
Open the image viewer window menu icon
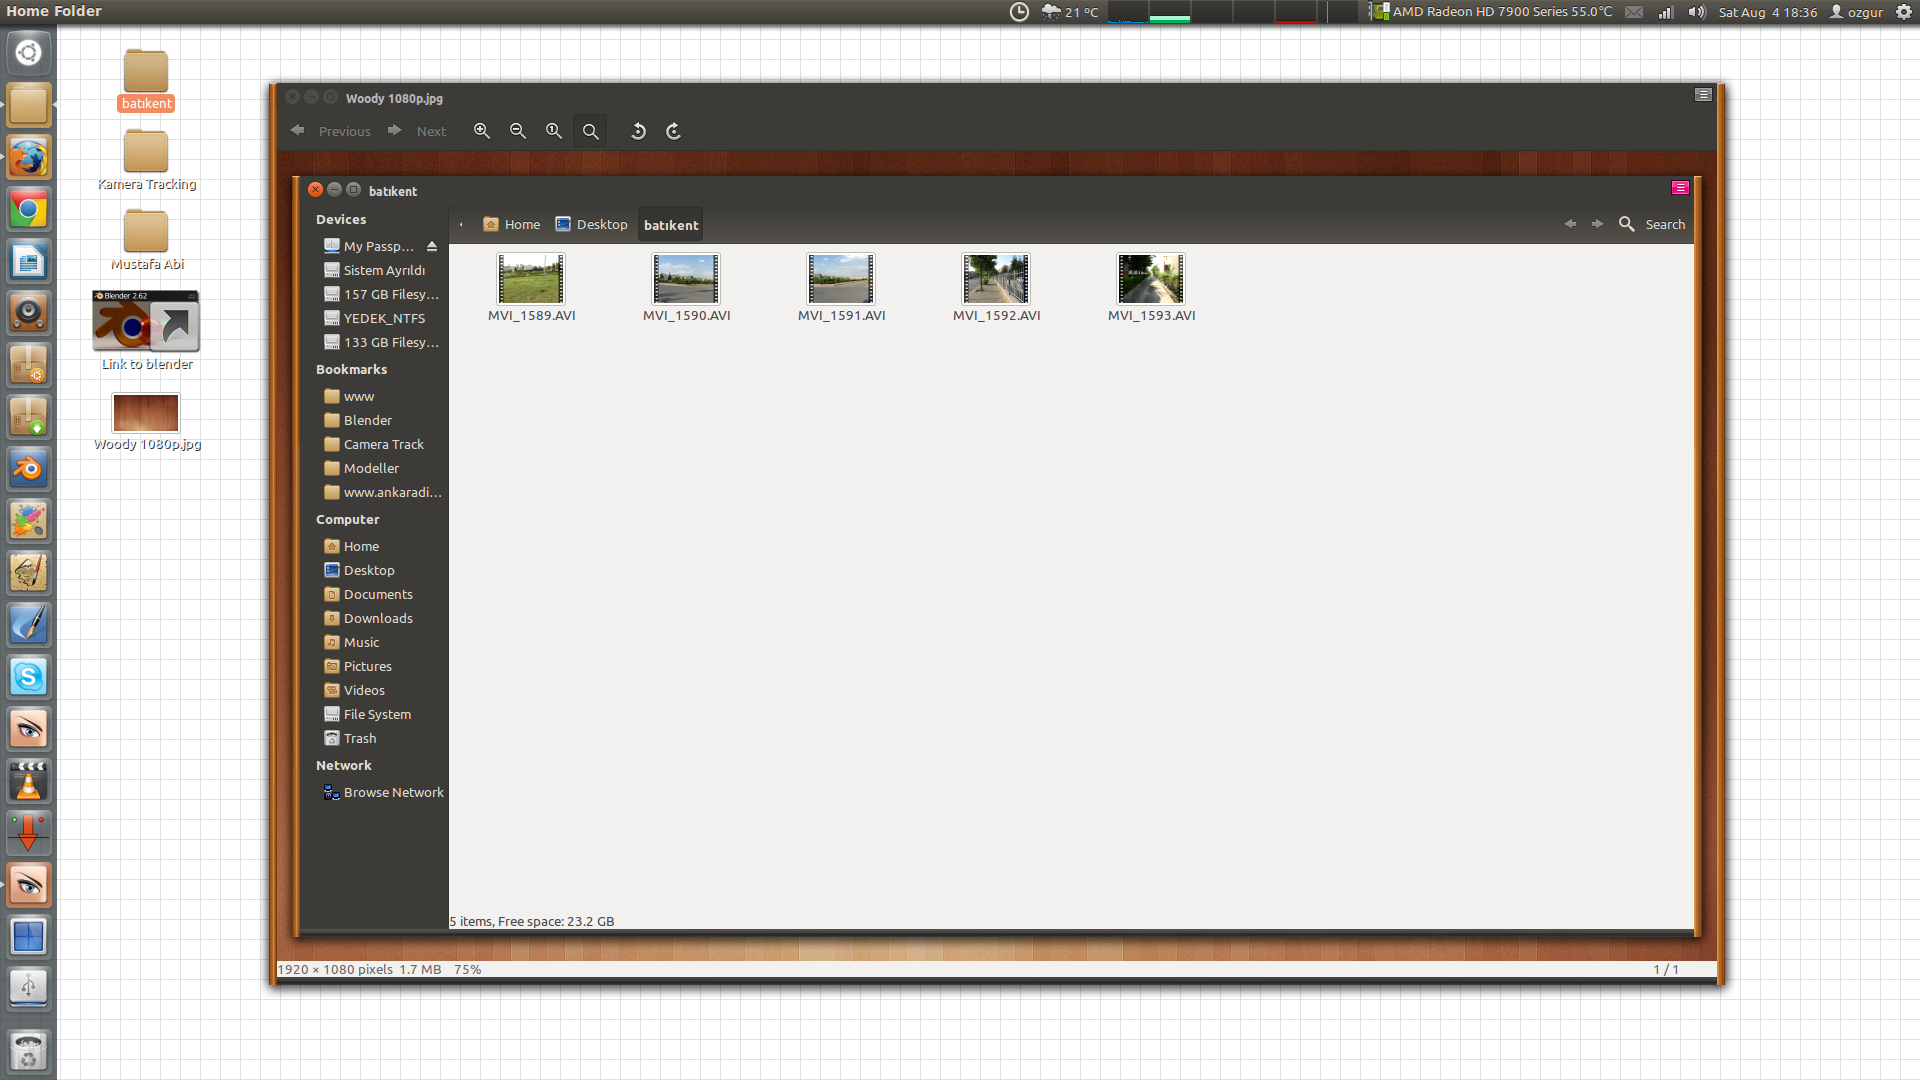pyautogui.click(x=1703, y=95)
